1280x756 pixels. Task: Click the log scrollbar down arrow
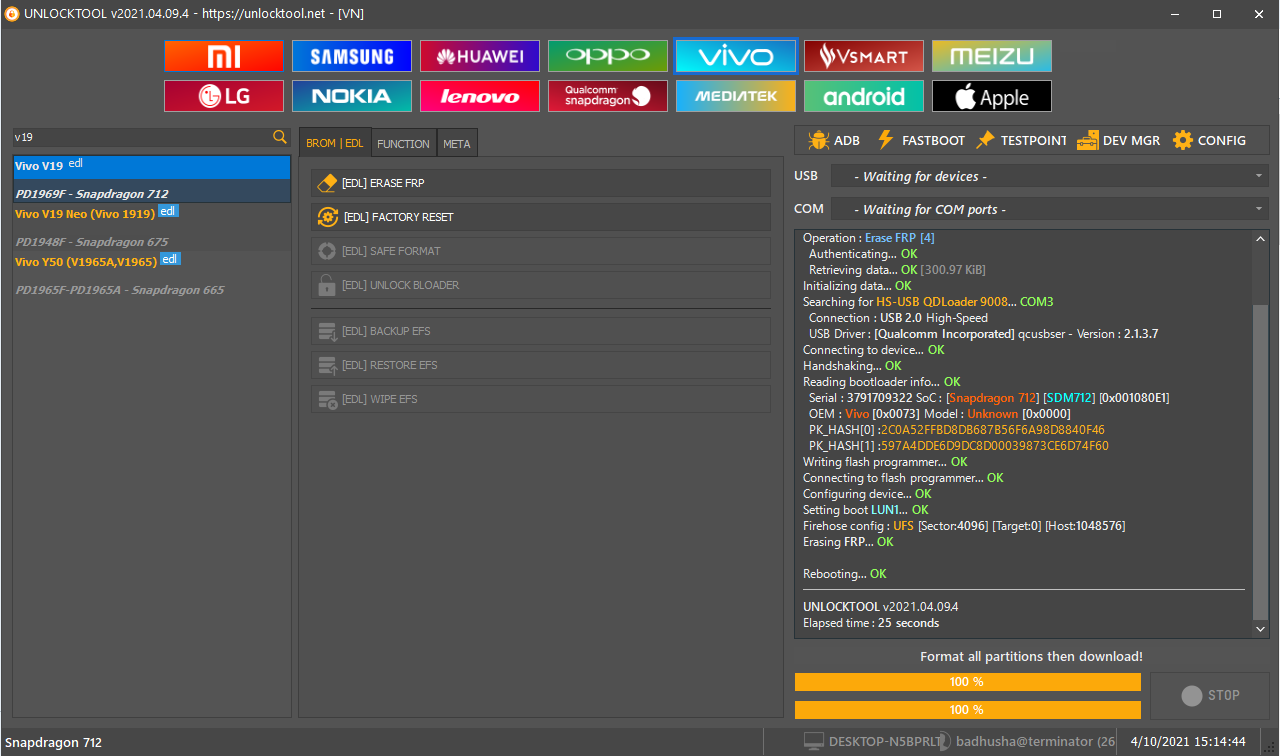(1260, 629)
